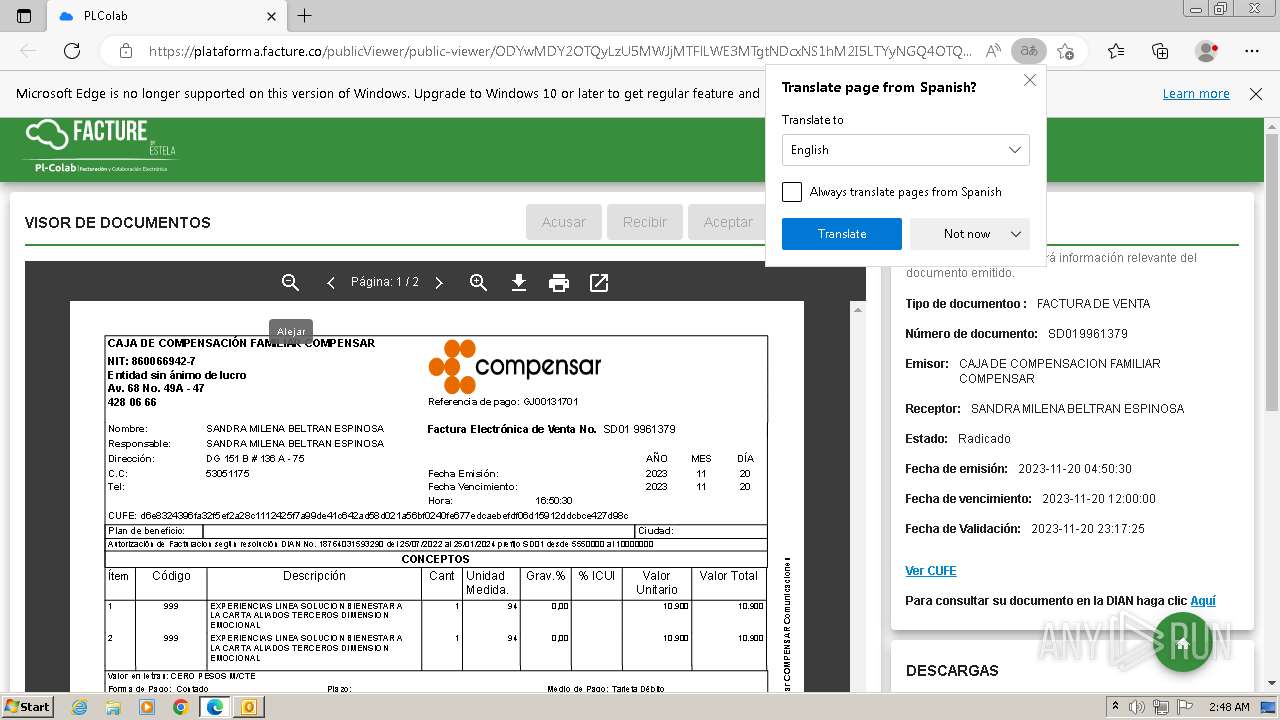Go back in browser history

click(28, 51)
